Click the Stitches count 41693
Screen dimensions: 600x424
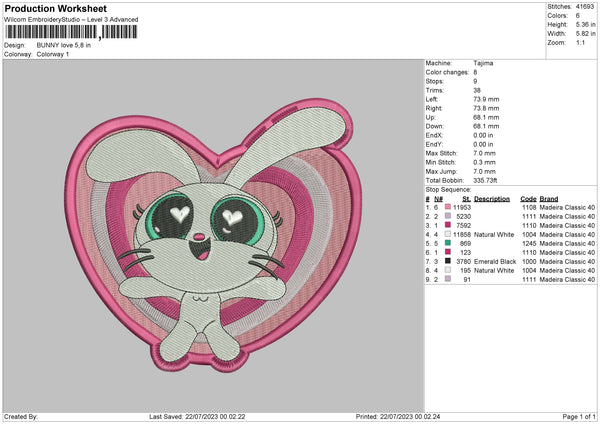pos(584,6)
